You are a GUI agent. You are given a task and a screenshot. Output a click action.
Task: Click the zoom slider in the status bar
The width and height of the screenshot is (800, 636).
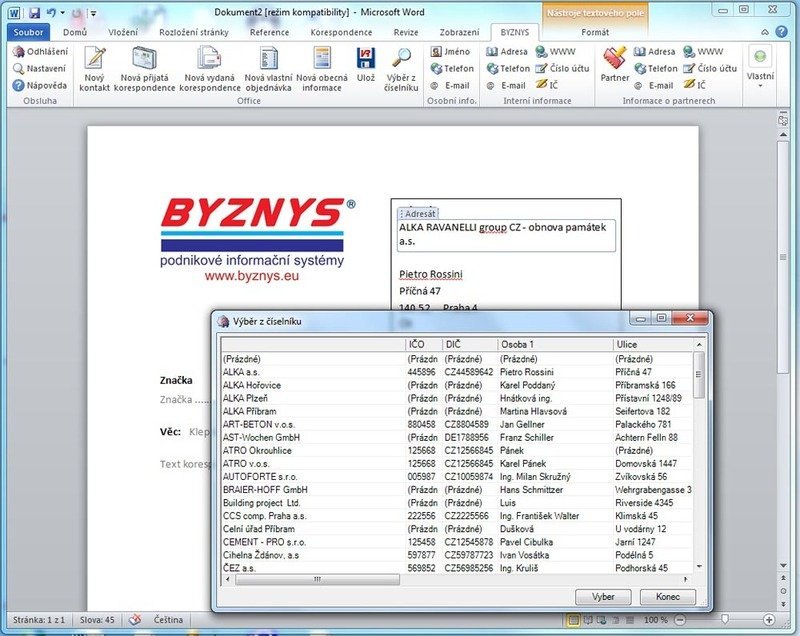[x=725, y=620]
